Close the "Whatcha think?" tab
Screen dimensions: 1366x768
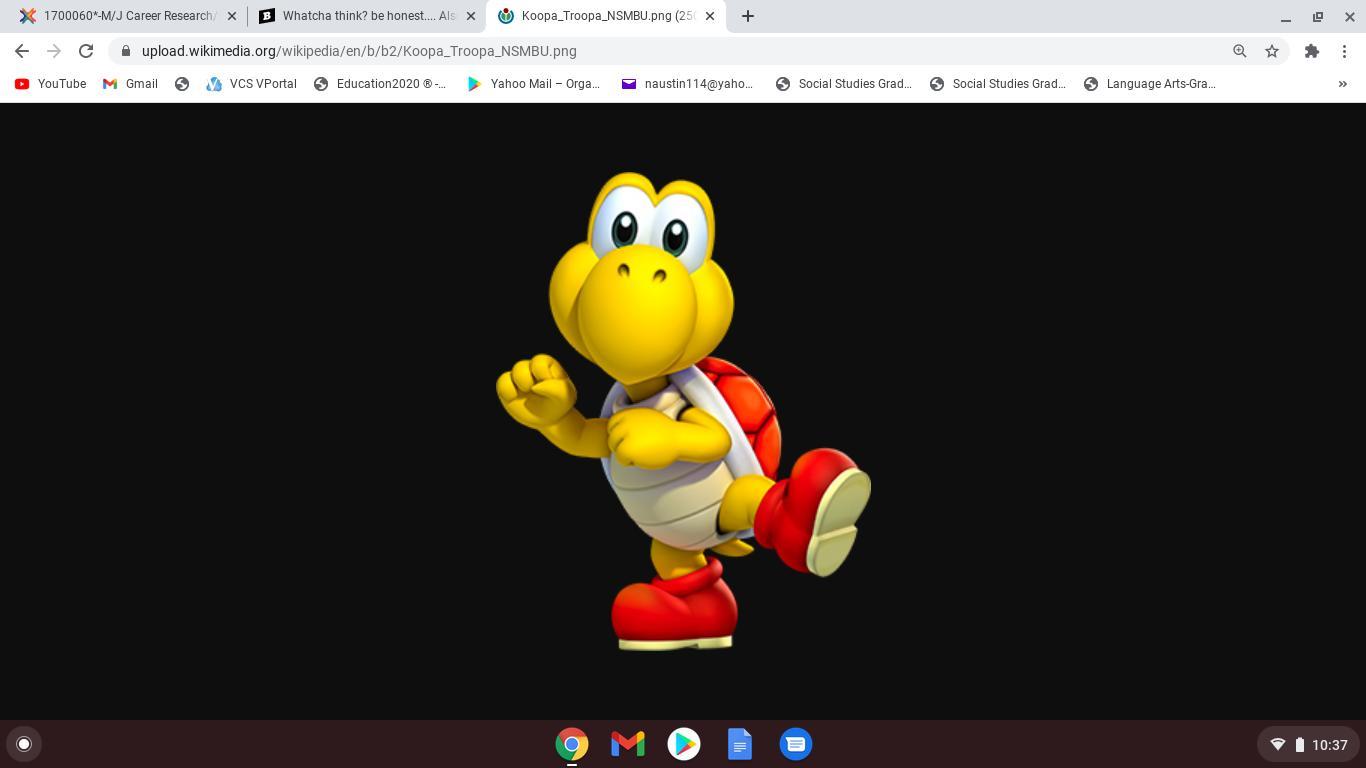[x=471, y=16]
